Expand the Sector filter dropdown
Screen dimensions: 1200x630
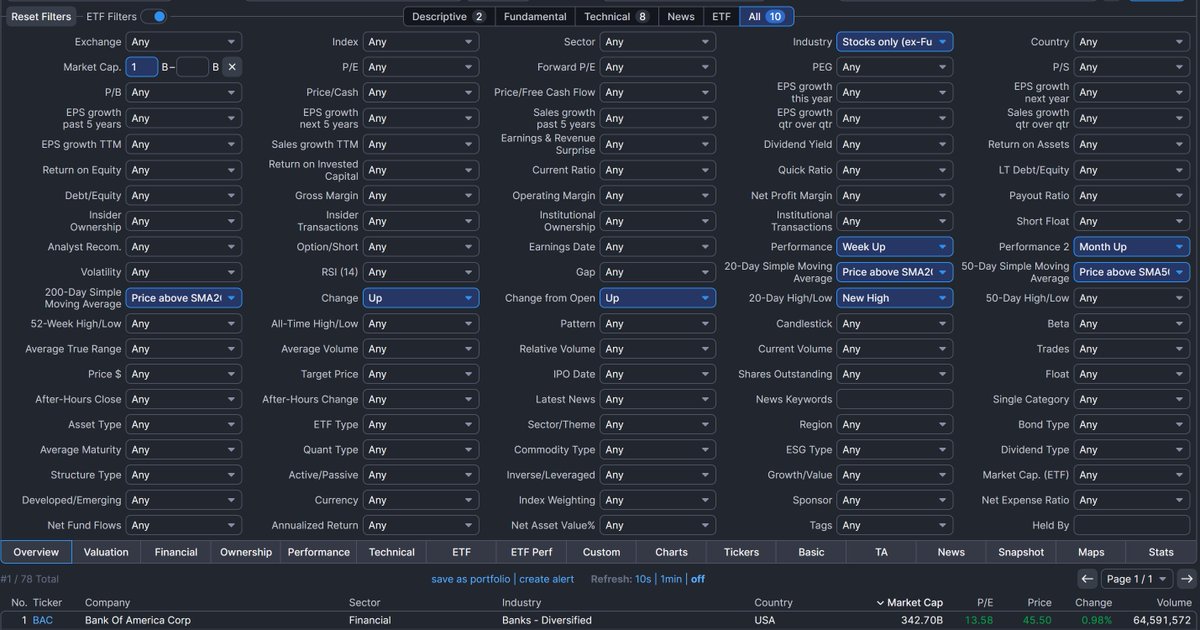pyautogui.click(x=658, y=42)
